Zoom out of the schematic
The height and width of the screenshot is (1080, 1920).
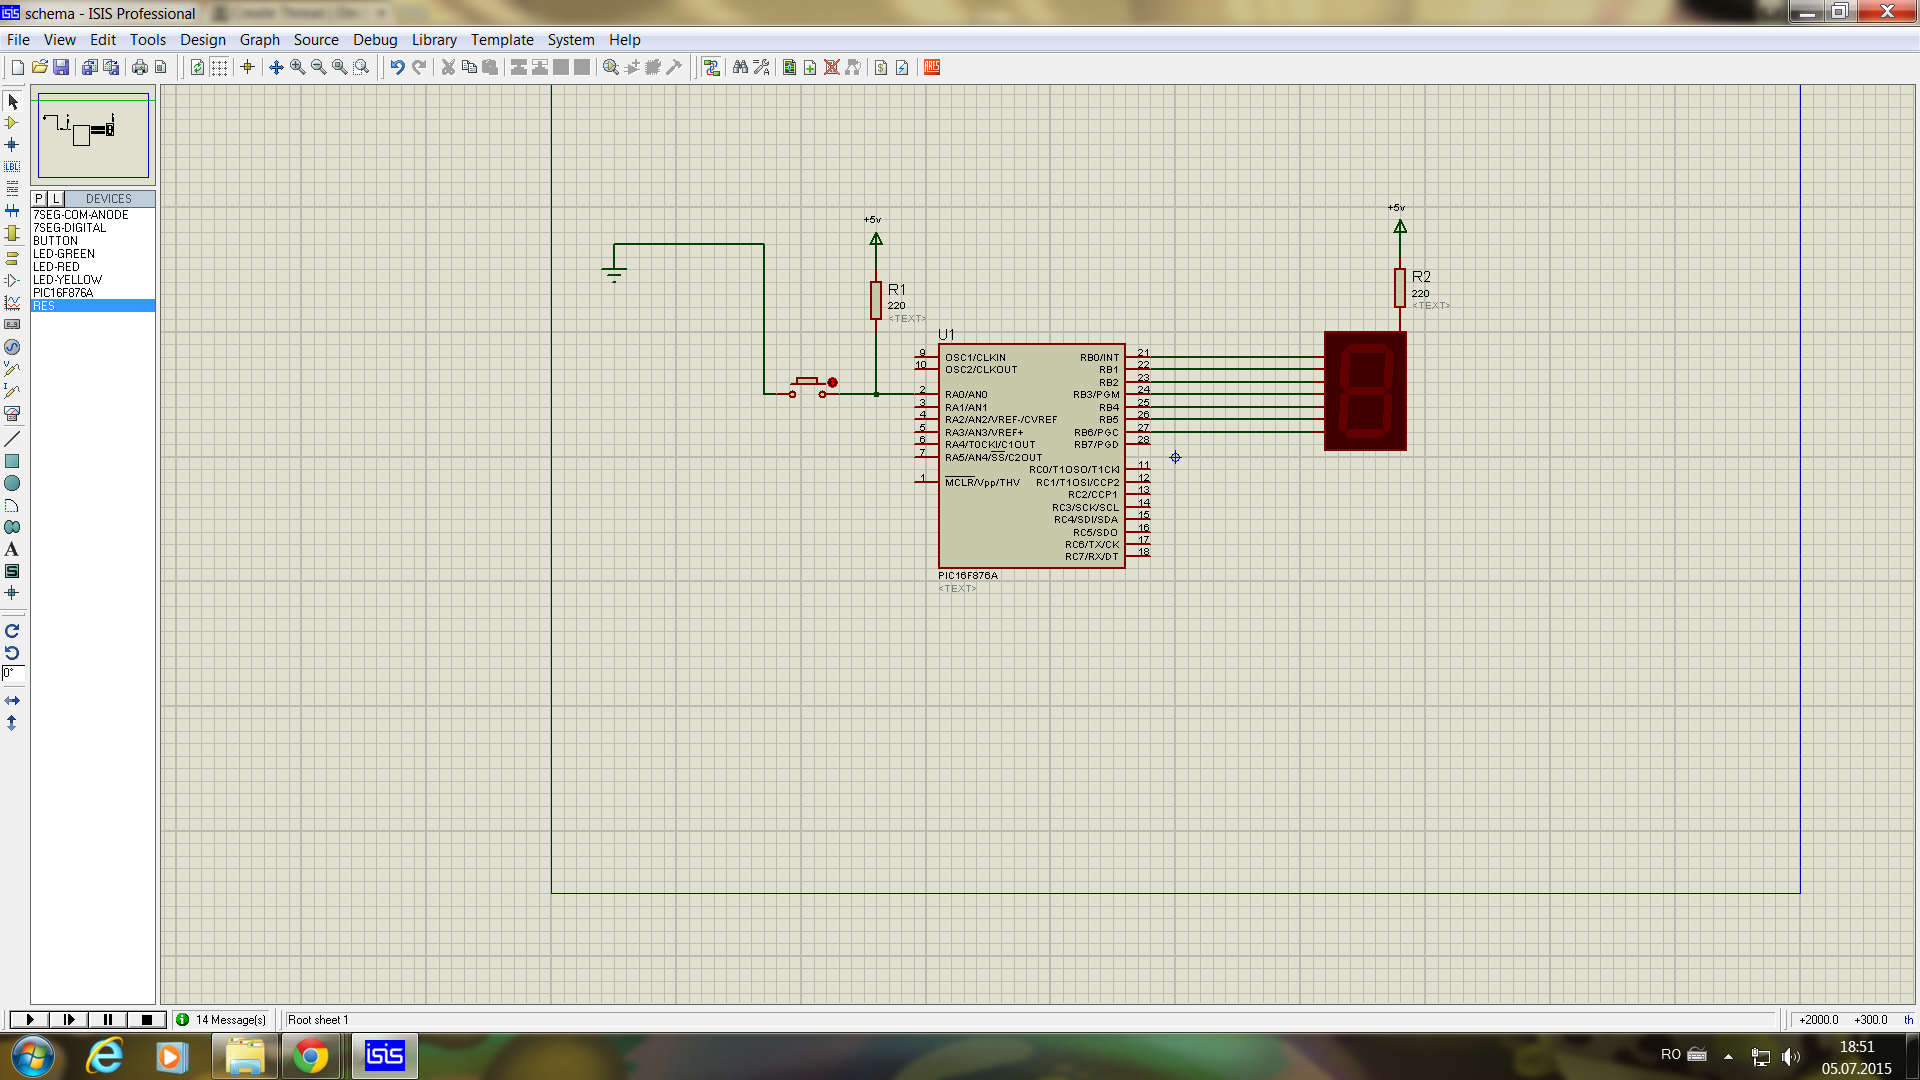tap(318, 67)
